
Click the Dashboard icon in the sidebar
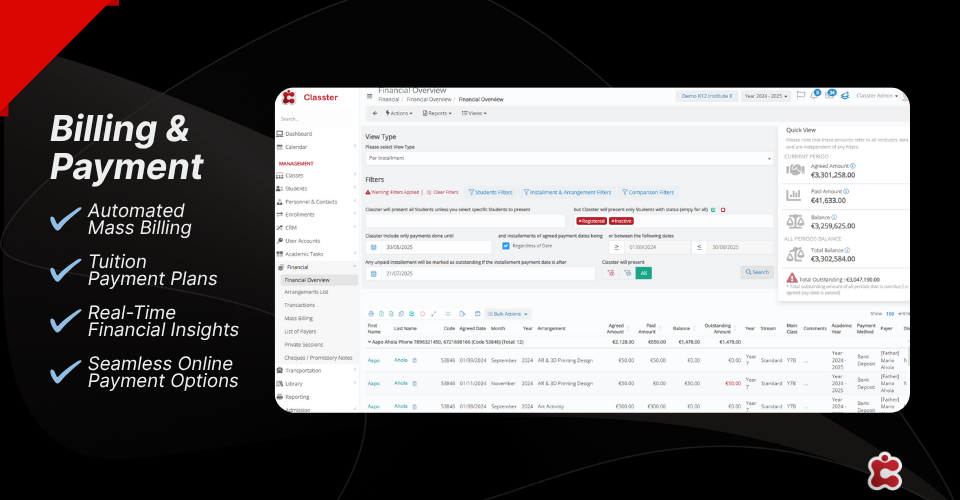280,134
